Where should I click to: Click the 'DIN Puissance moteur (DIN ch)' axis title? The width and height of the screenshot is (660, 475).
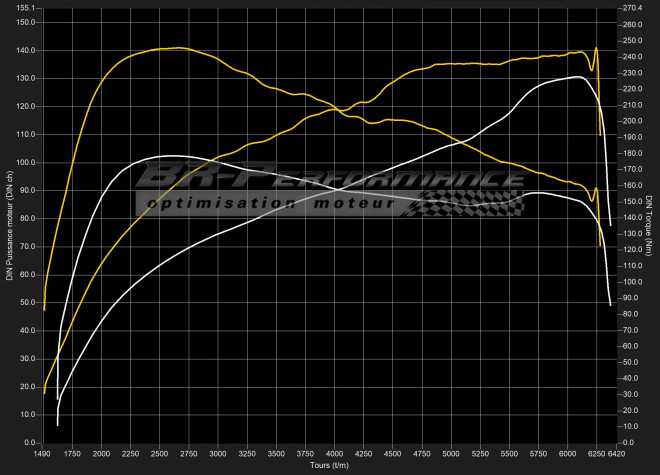tap(9, 225)
